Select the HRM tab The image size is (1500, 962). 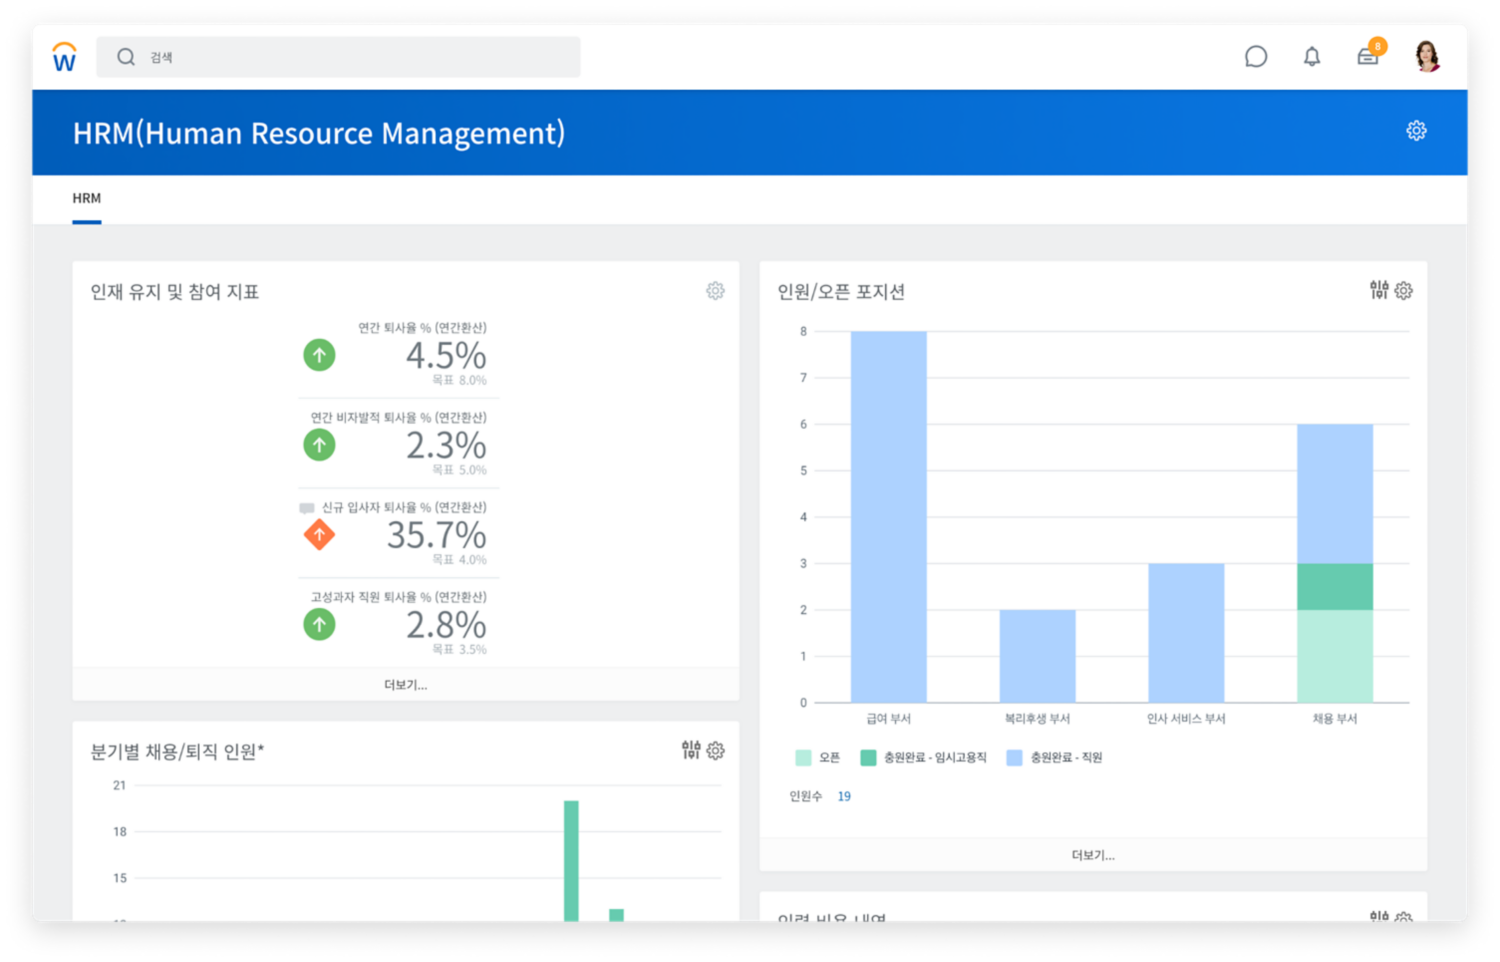pyautogui.click(x=87, y=198)
